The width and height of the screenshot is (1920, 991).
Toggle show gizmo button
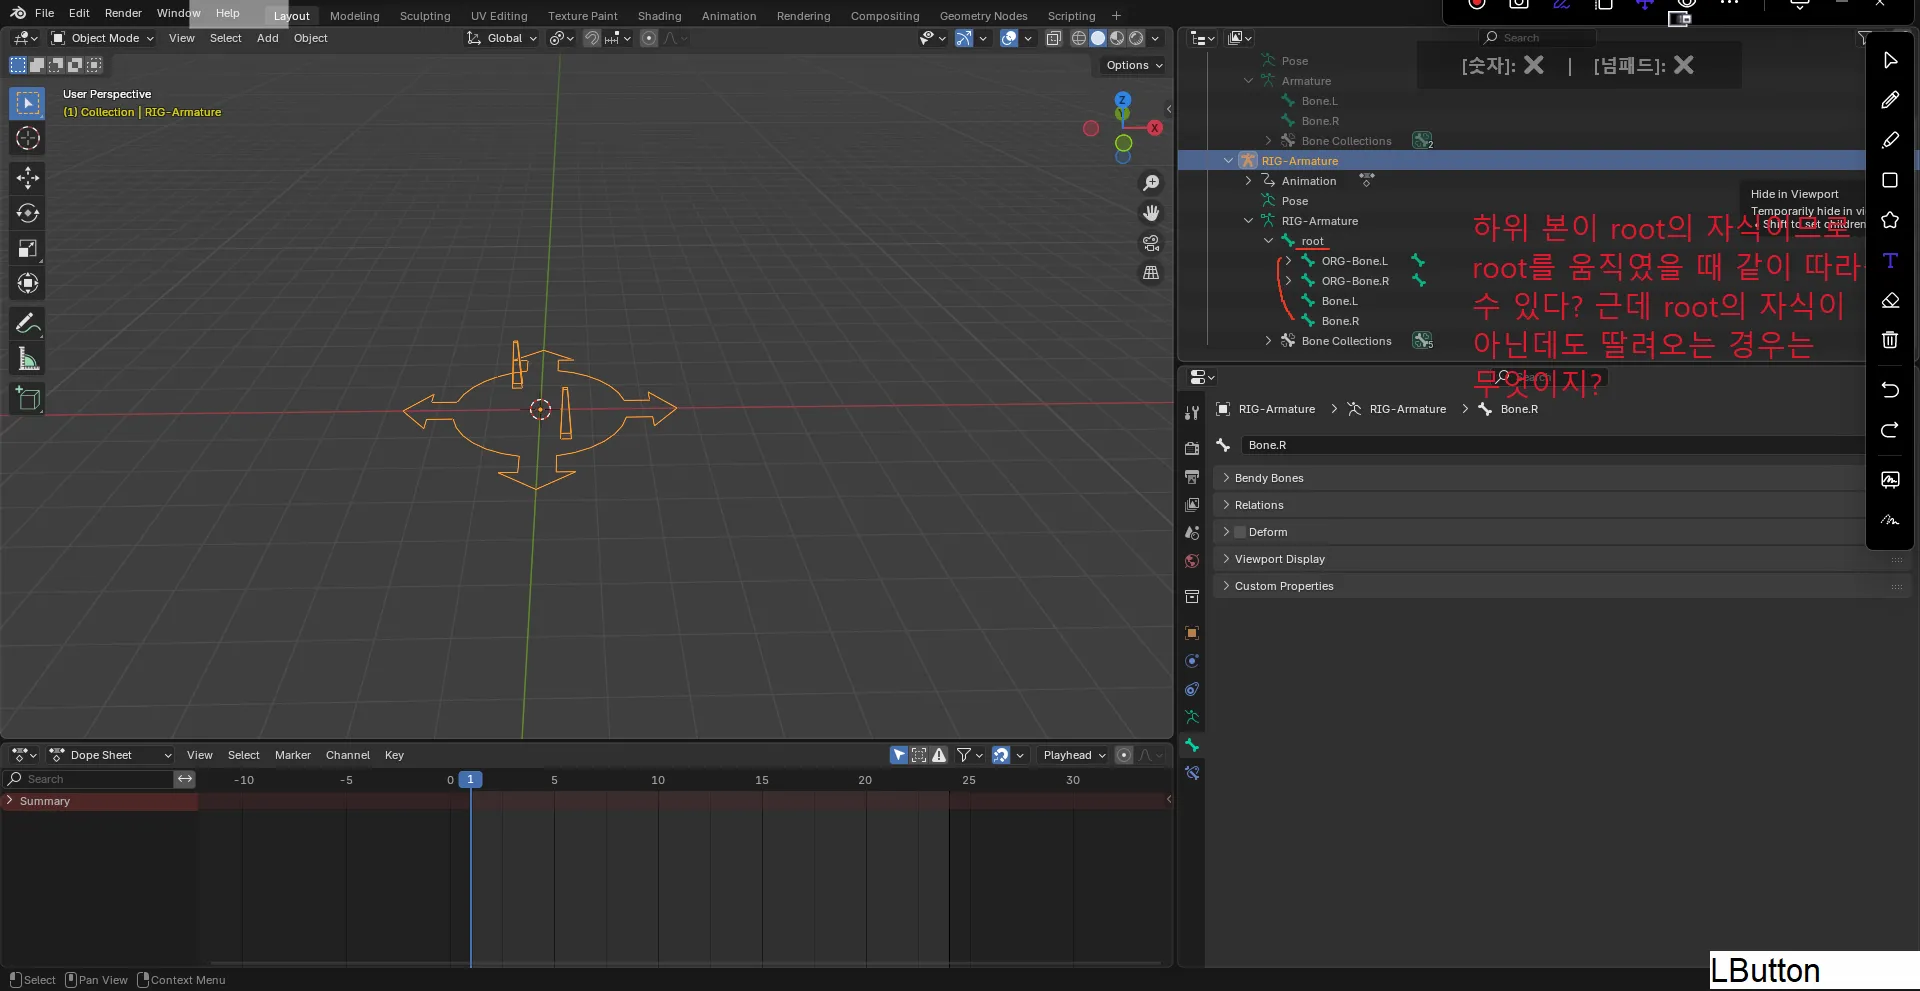coord(964,38)
